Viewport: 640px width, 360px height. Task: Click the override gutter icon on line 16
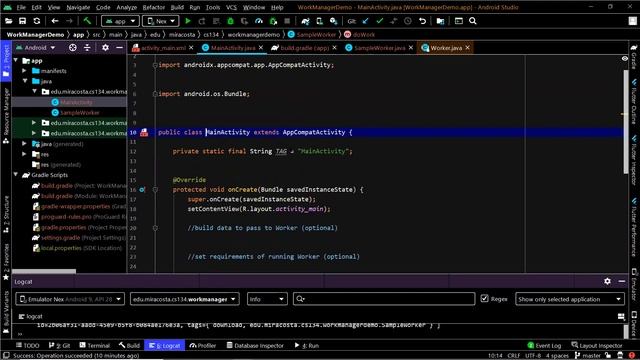click(x=142, y=189)
